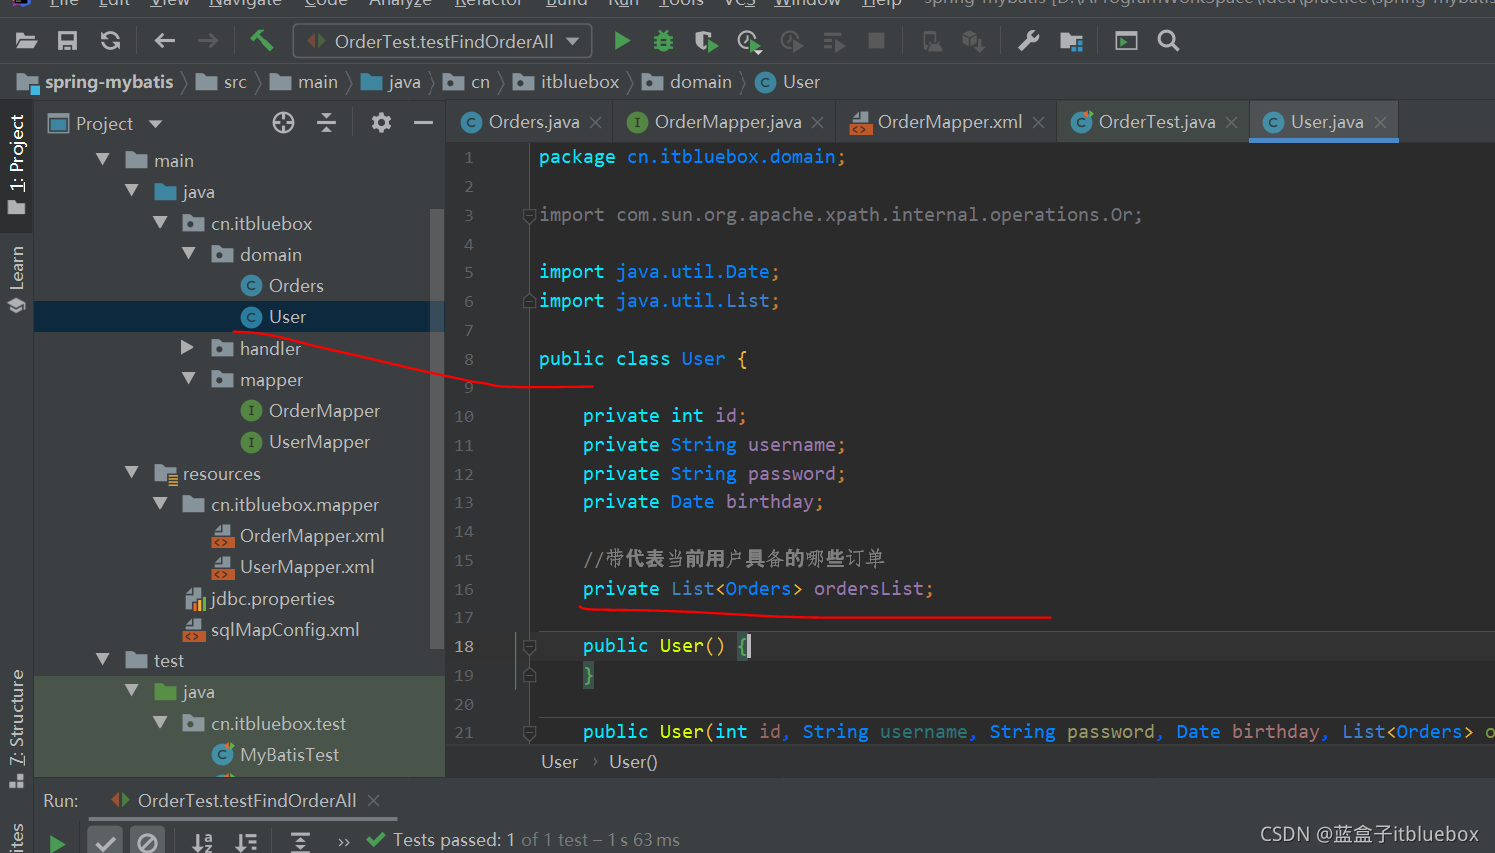
Task: Open Project Structure toolbar icon
Action: [x=1071, y=41]
